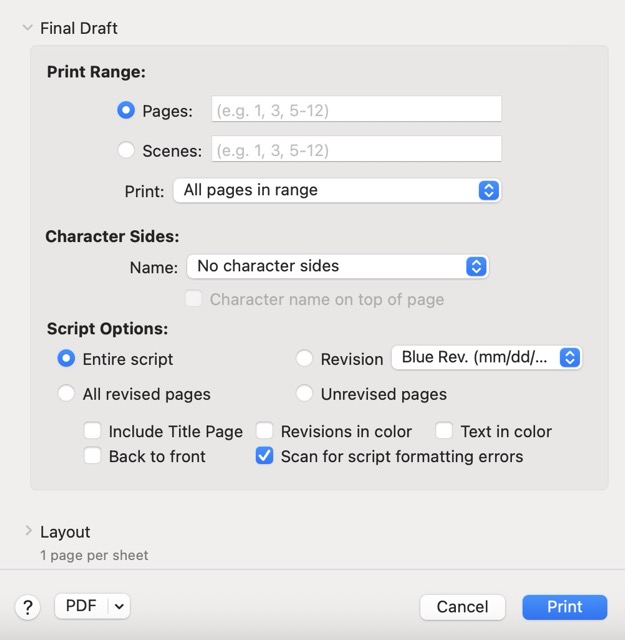Expand the Layout section
This screenshot has width=625, height=640.
point(26,532)
